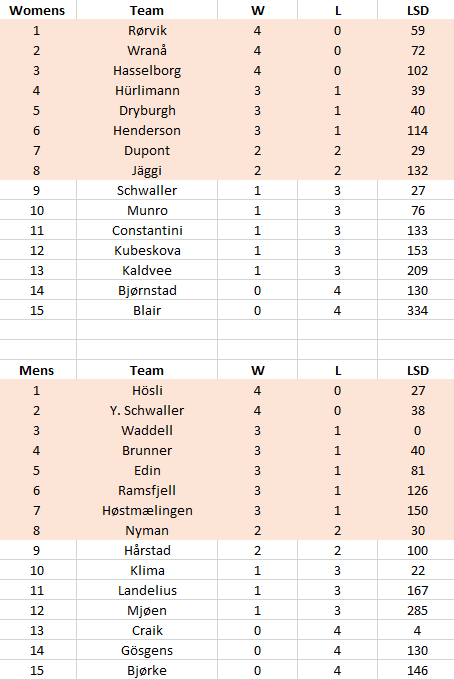Click the Nyman team cell
This screenshot has width=454, height=680.
click(147, 530)
